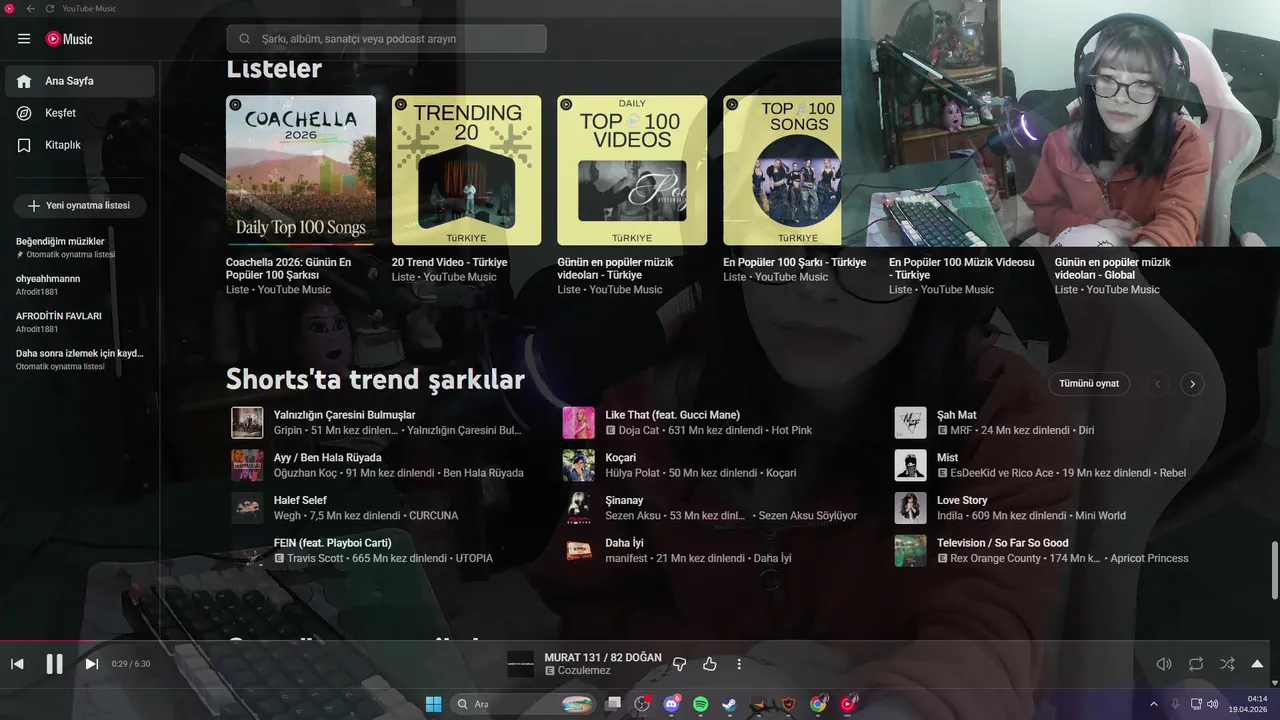Play Şah Mat cover art

(911, 422)
